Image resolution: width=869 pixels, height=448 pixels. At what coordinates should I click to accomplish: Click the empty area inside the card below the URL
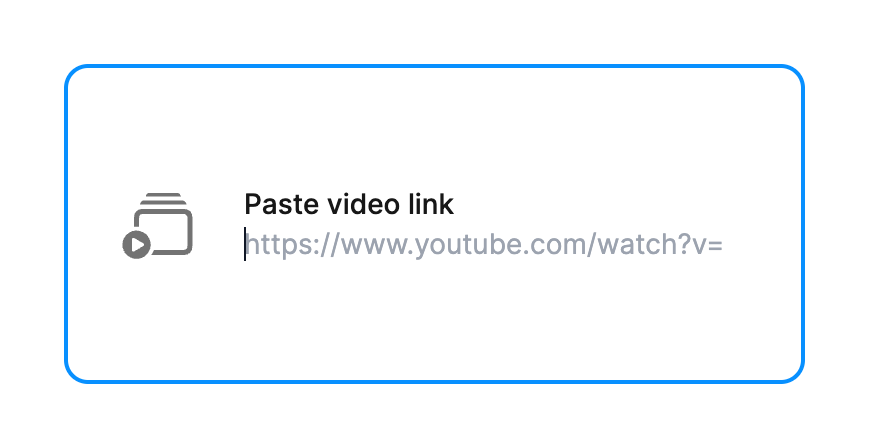(434, 322)
